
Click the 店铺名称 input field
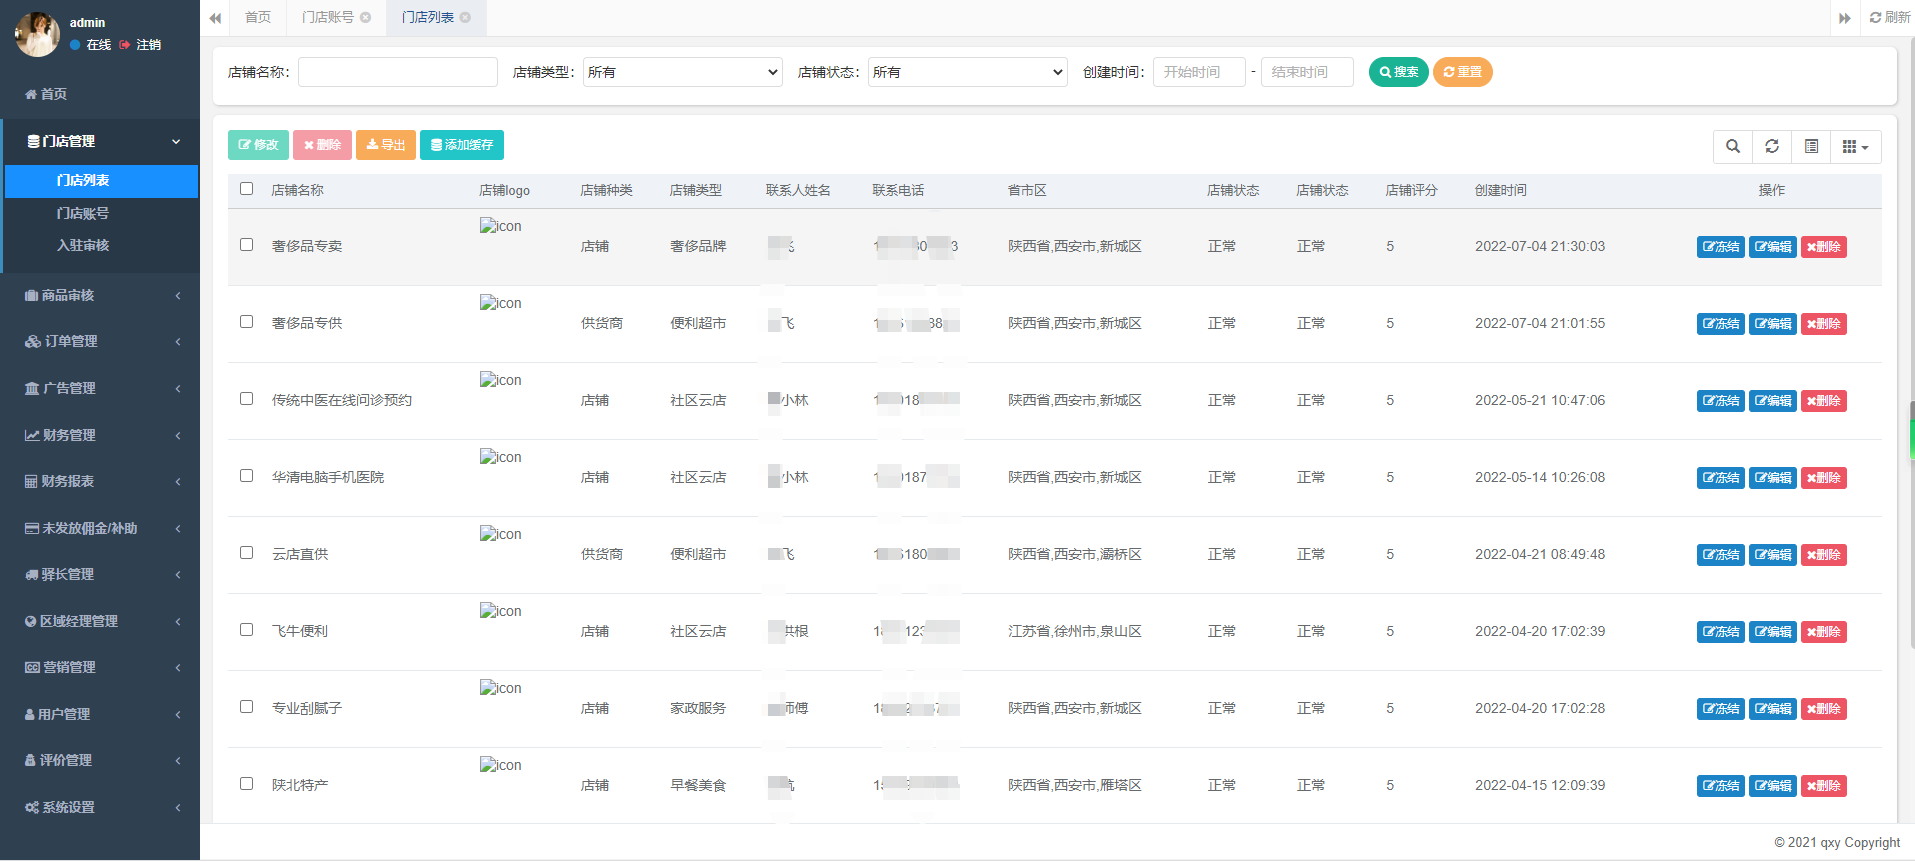click(x=398, y=72)
